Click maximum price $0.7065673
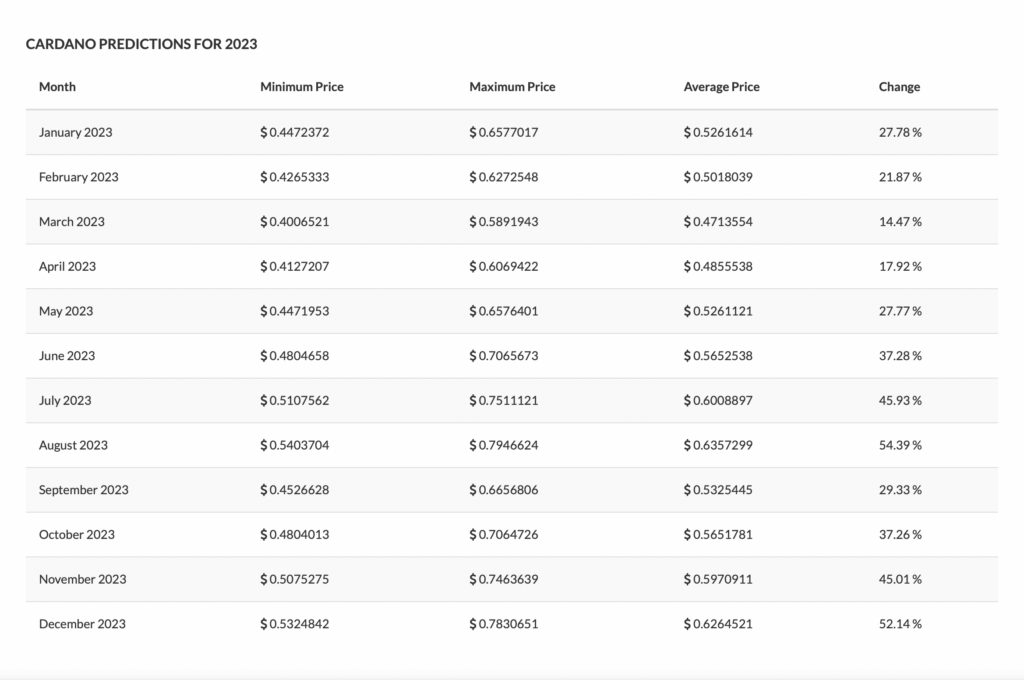1024x680 pixels. click(x=504, y=355)
